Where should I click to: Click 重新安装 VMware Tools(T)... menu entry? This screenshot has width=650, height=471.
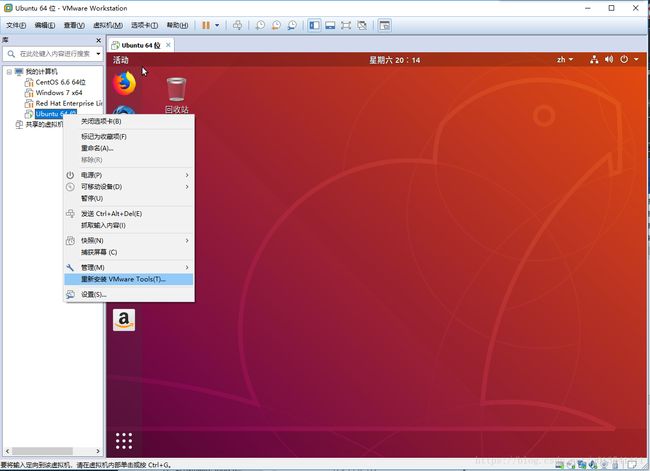[129, 279]
